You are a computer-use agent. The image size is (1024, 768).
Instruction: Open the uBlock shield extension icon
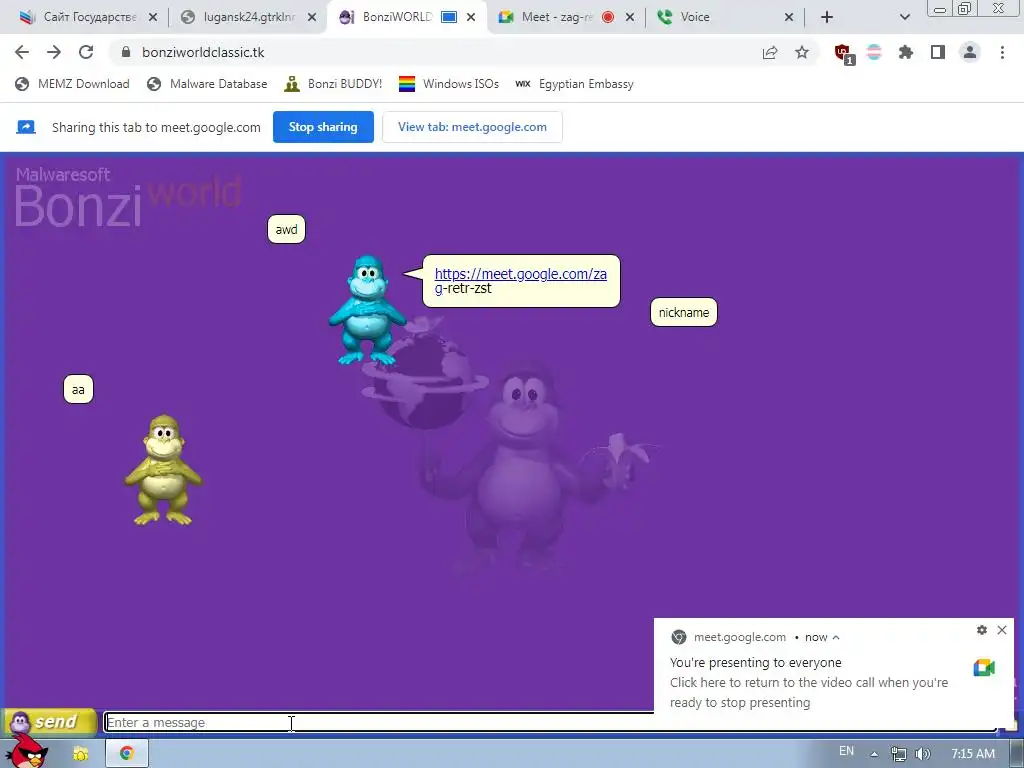click(x=843, y=53)
